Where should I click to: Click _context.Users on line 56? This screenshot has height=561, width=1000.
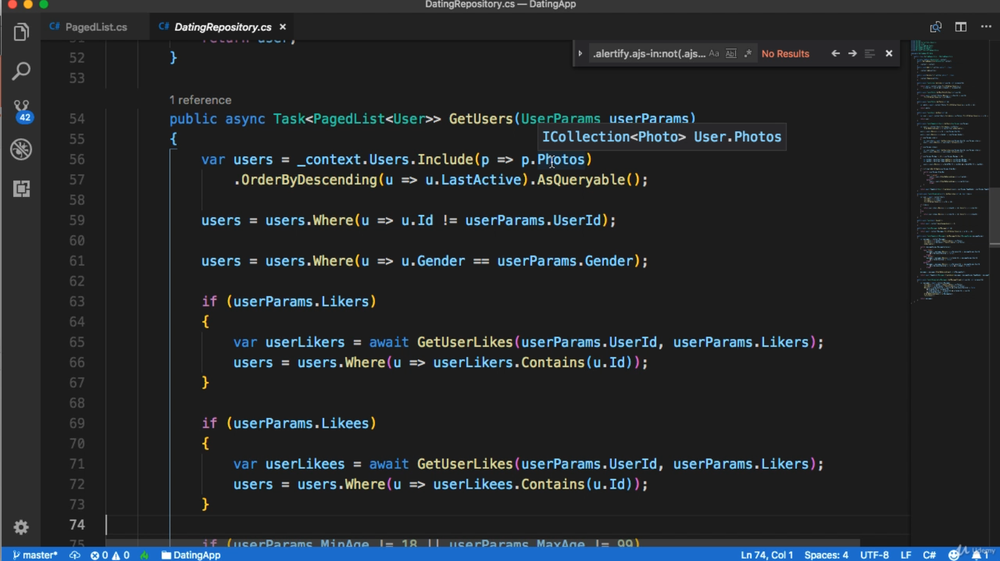tap(353, 159)
